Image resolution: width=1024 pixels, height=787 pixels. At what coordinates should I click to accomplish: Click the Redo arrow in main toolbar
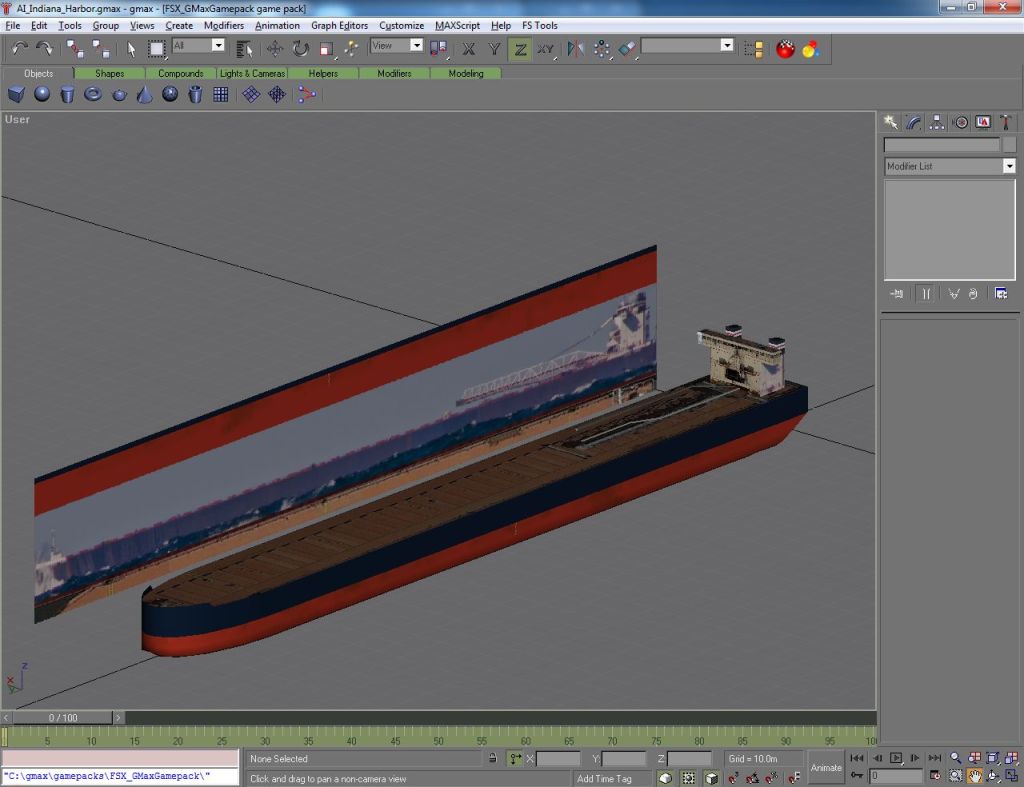click(44, 48)
